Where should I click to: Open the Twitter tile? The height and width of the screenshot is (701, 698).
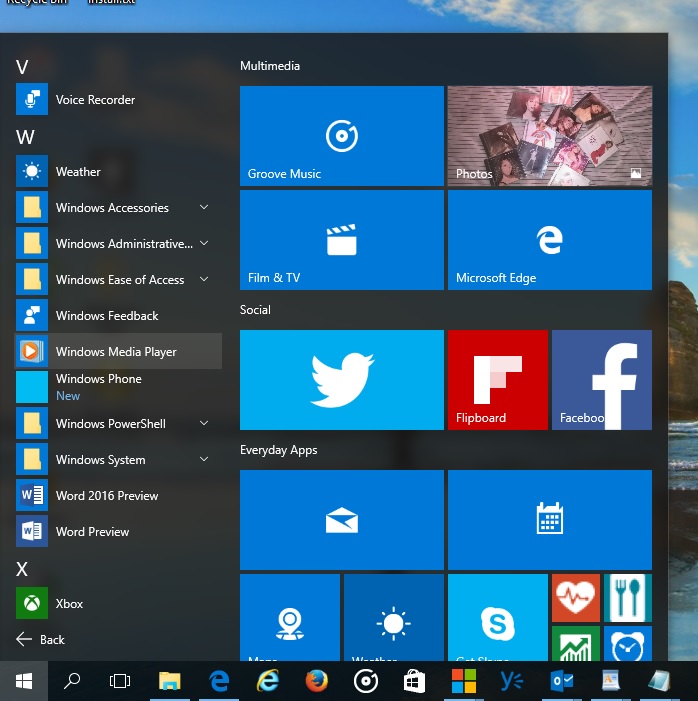pos(342,380)
